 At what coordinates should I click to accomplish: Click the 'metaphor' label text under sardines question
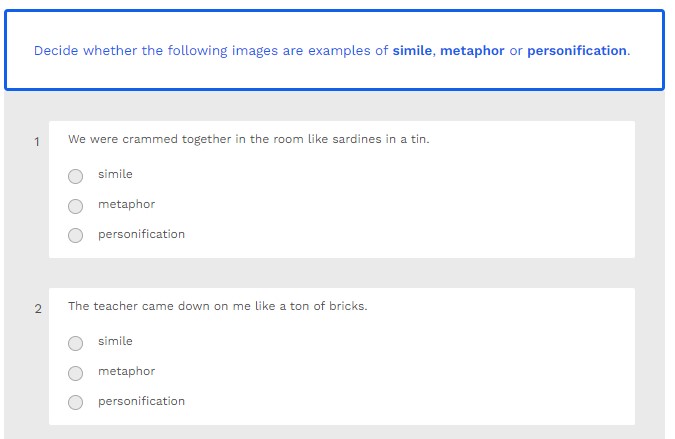[x=126, y=205]
